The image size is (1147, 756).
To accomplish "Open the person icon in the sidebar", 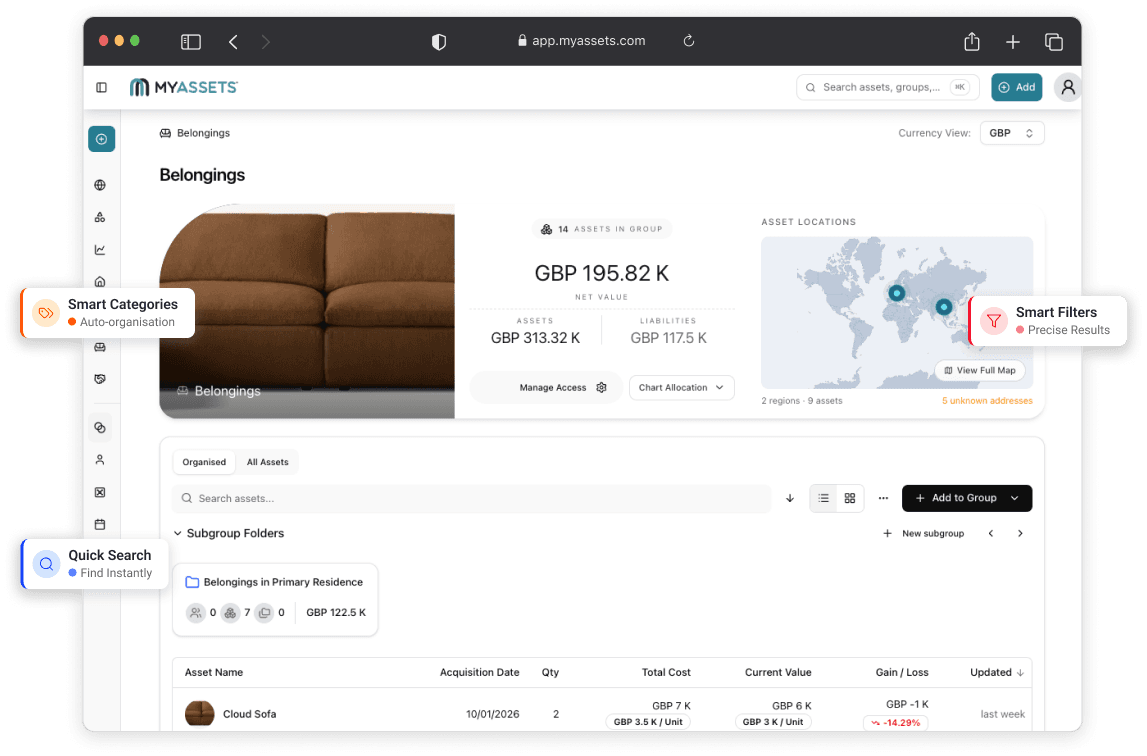I will pyautogui.click(x=100, y=460).
